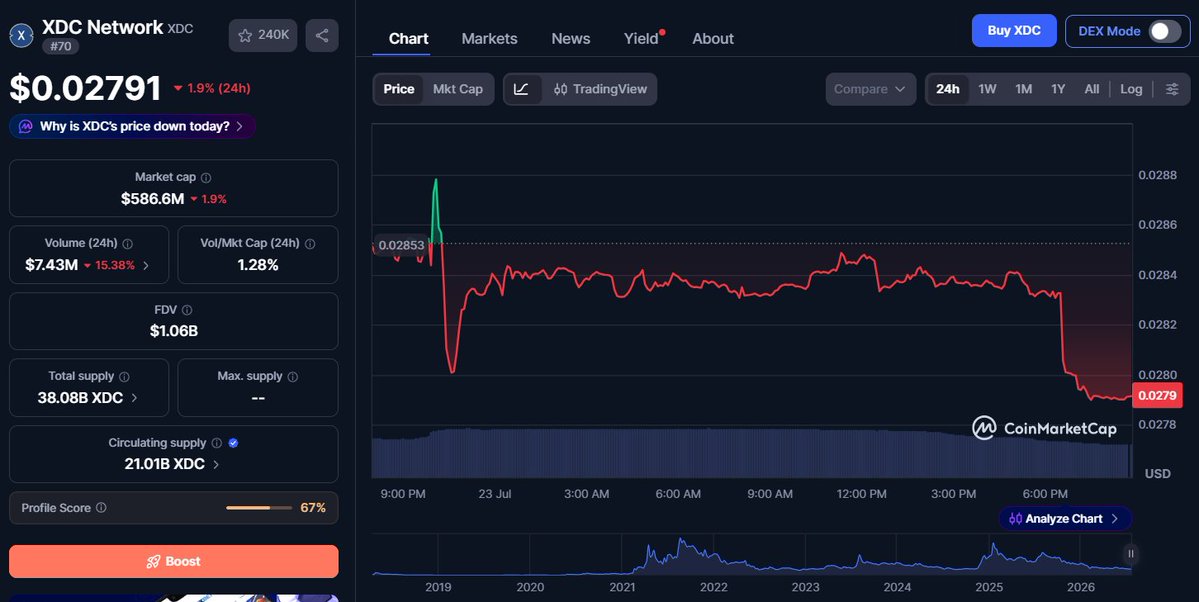
Task: Click Profile Score info icon
Action: pos(101,508)
